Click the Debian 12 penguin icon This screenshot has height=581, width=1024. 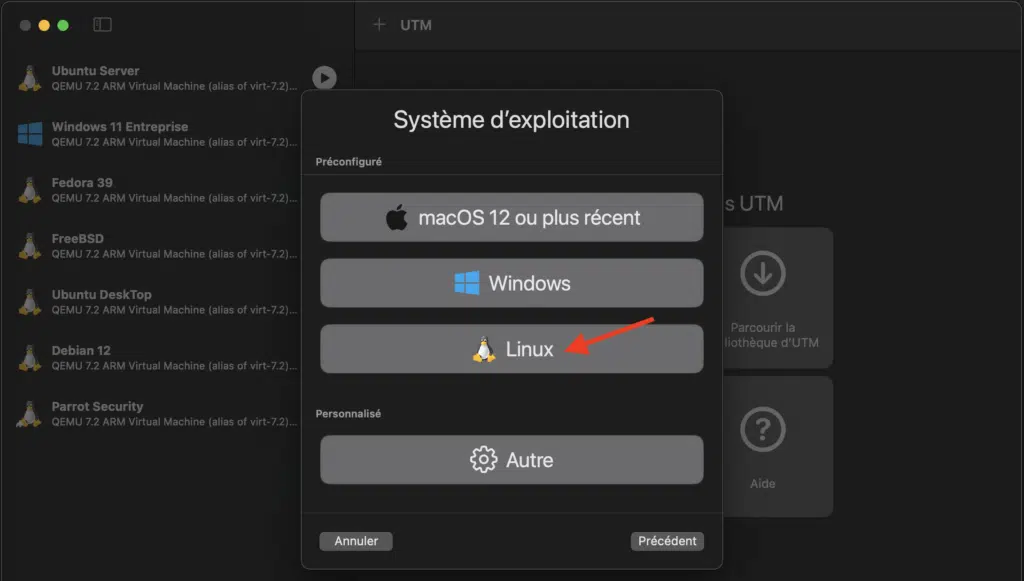[x=29, y=358]
